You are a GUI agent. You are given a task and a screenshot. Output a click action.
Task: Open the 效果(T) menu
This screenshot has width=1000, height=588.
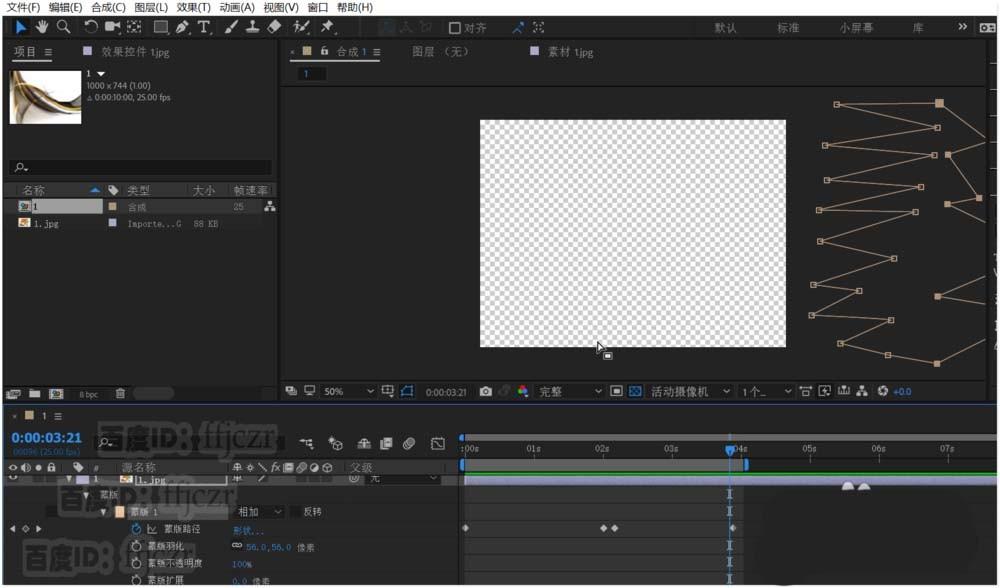[193, 7]
